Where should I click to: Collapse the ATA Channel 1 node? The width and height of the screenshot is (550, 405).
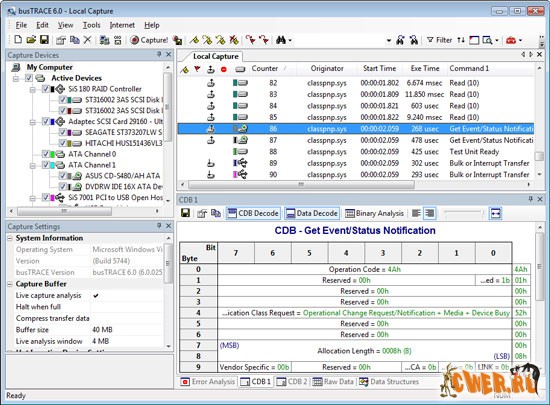click(33, 166)
